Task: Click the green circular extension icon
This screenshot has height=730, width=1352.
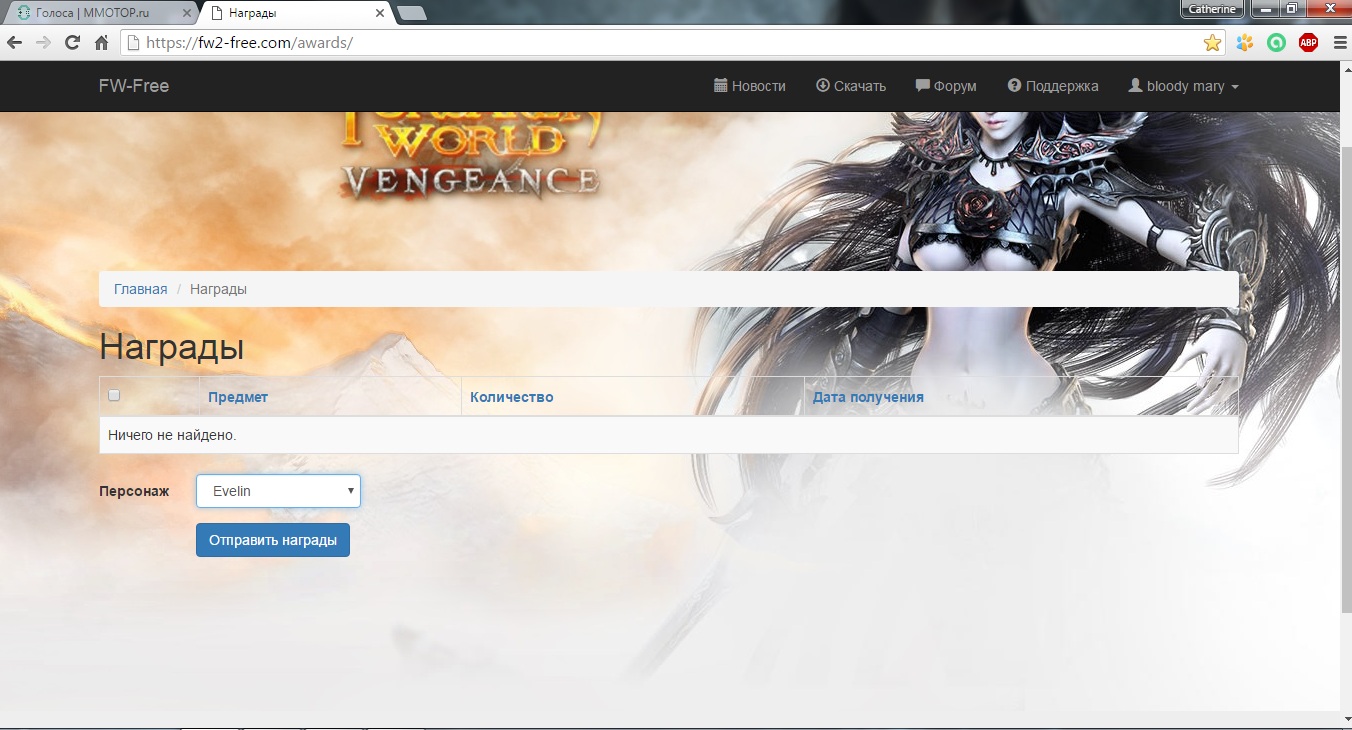Action: pyautogui.click(x=1276, y=43)
